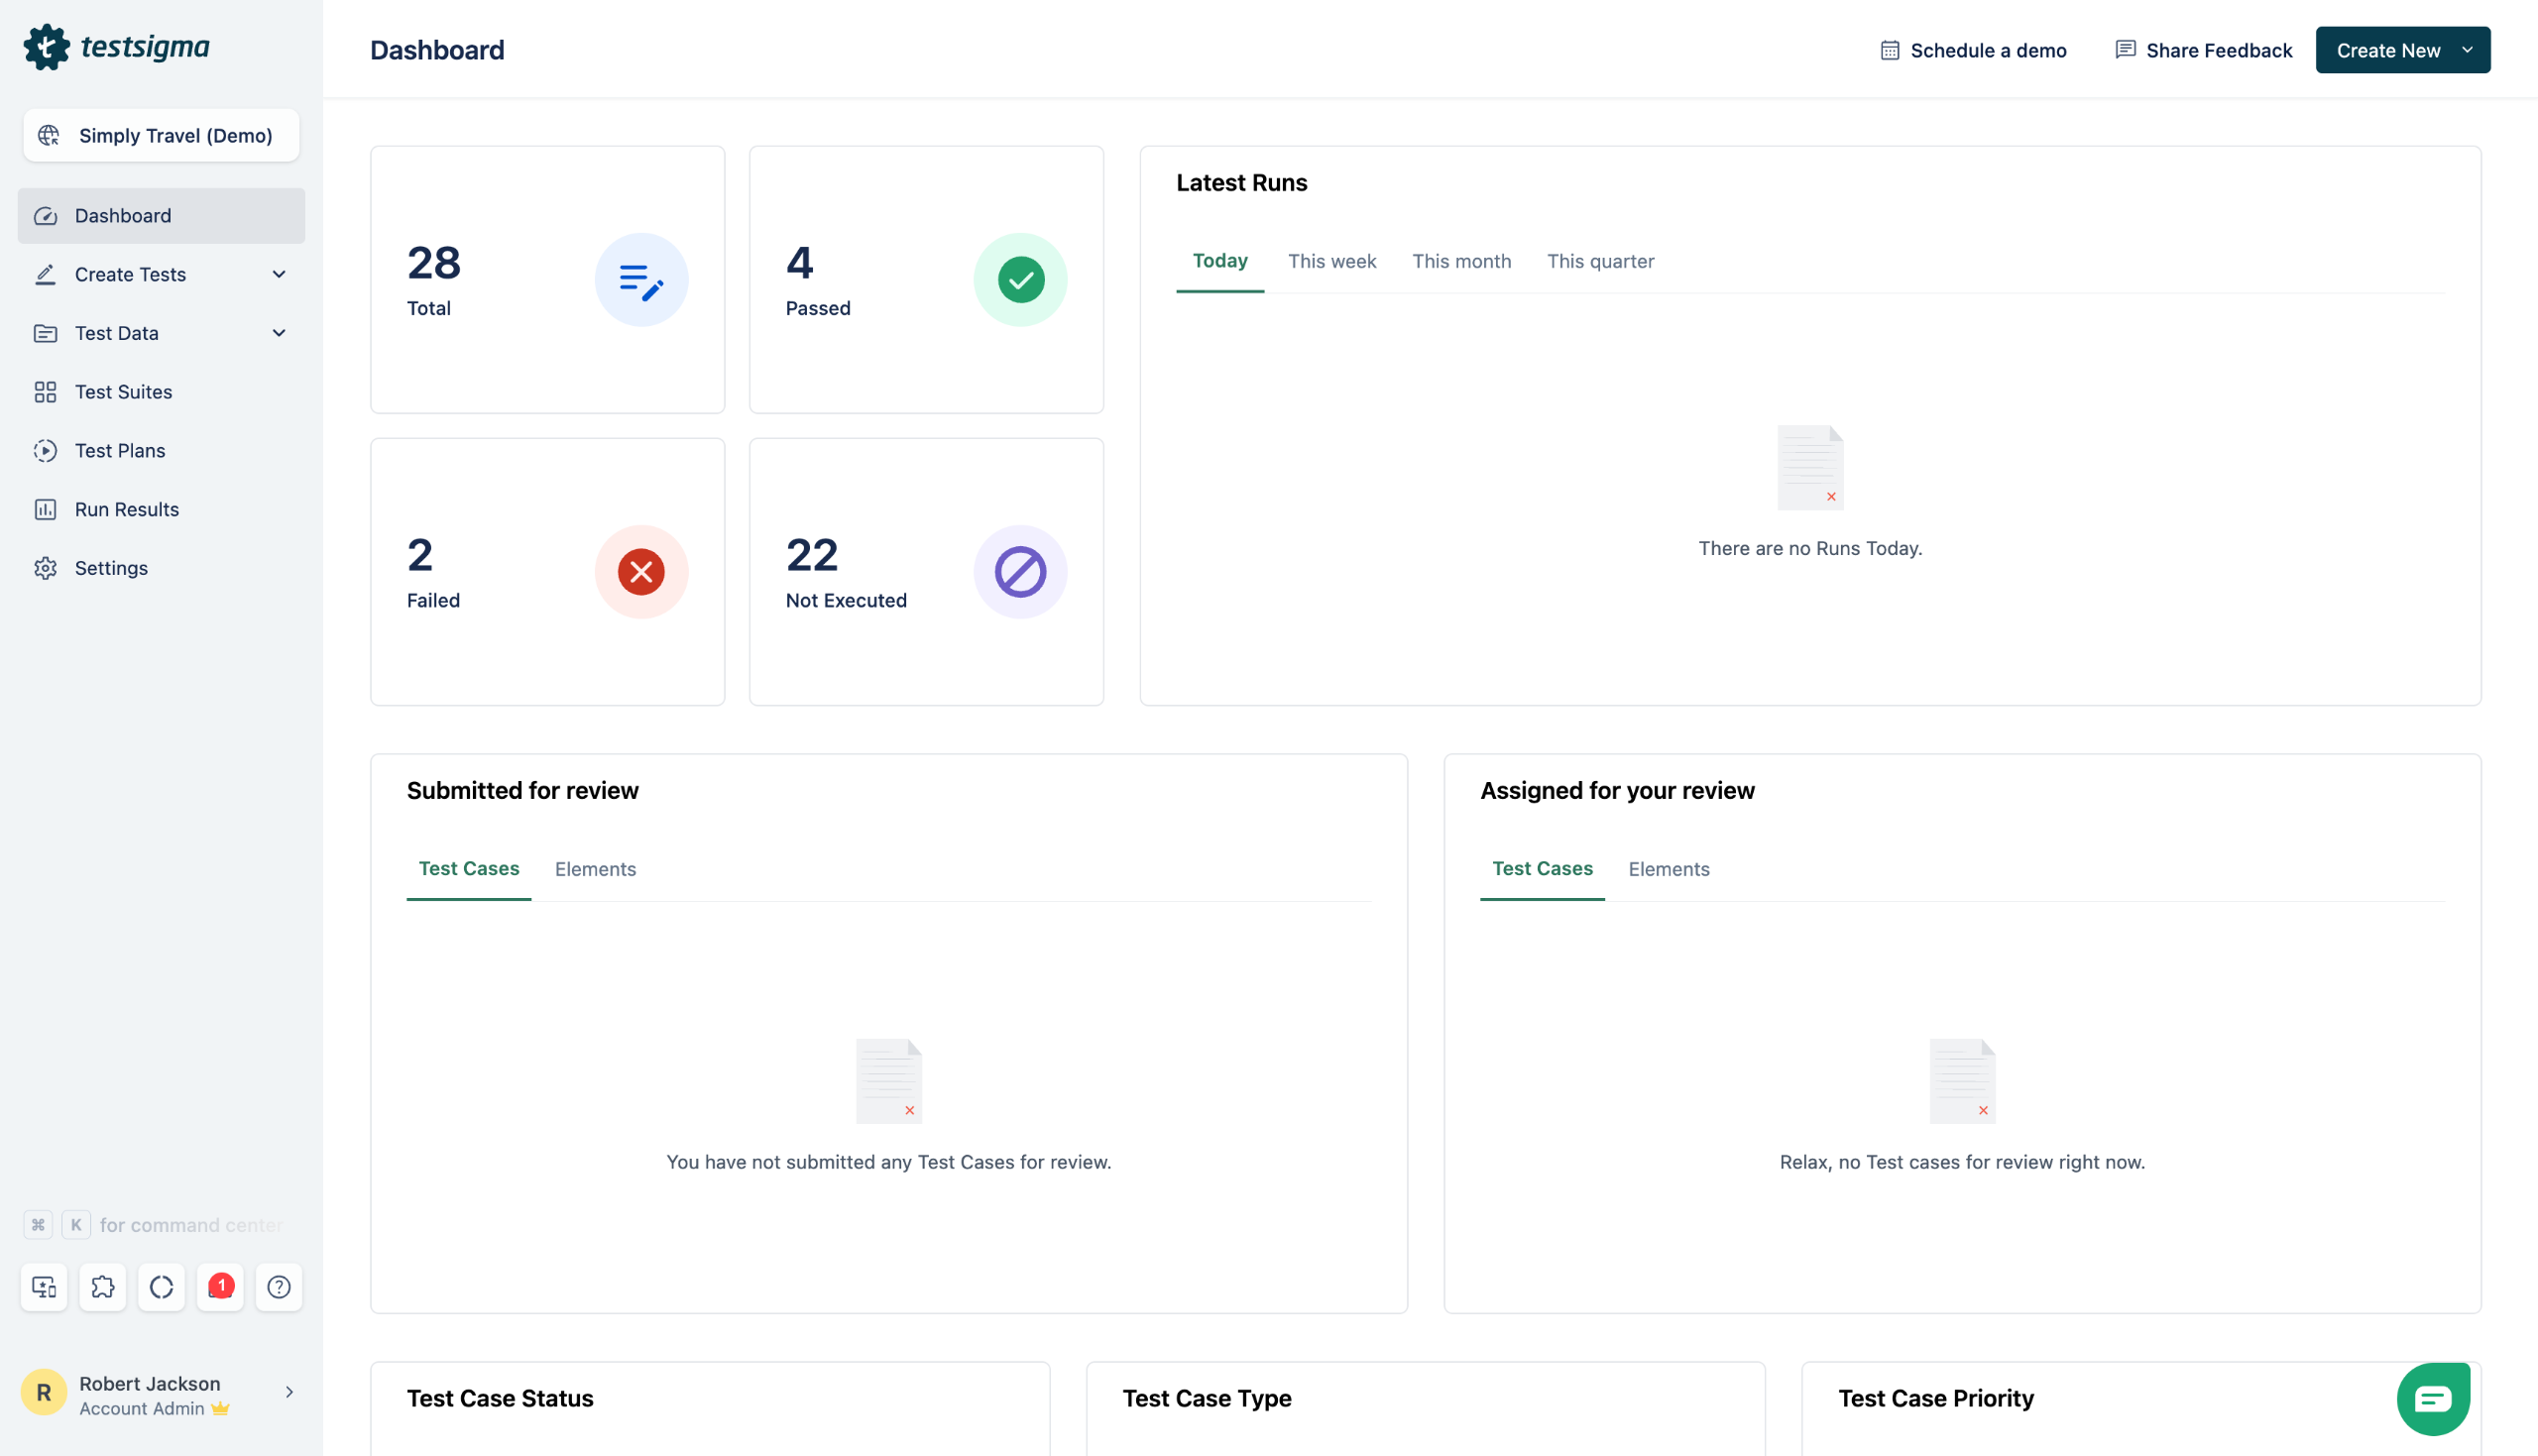Click the Passed green checkmark icon
The height and width of the screenshot is (1456, 2538).
coord(1020,280)
